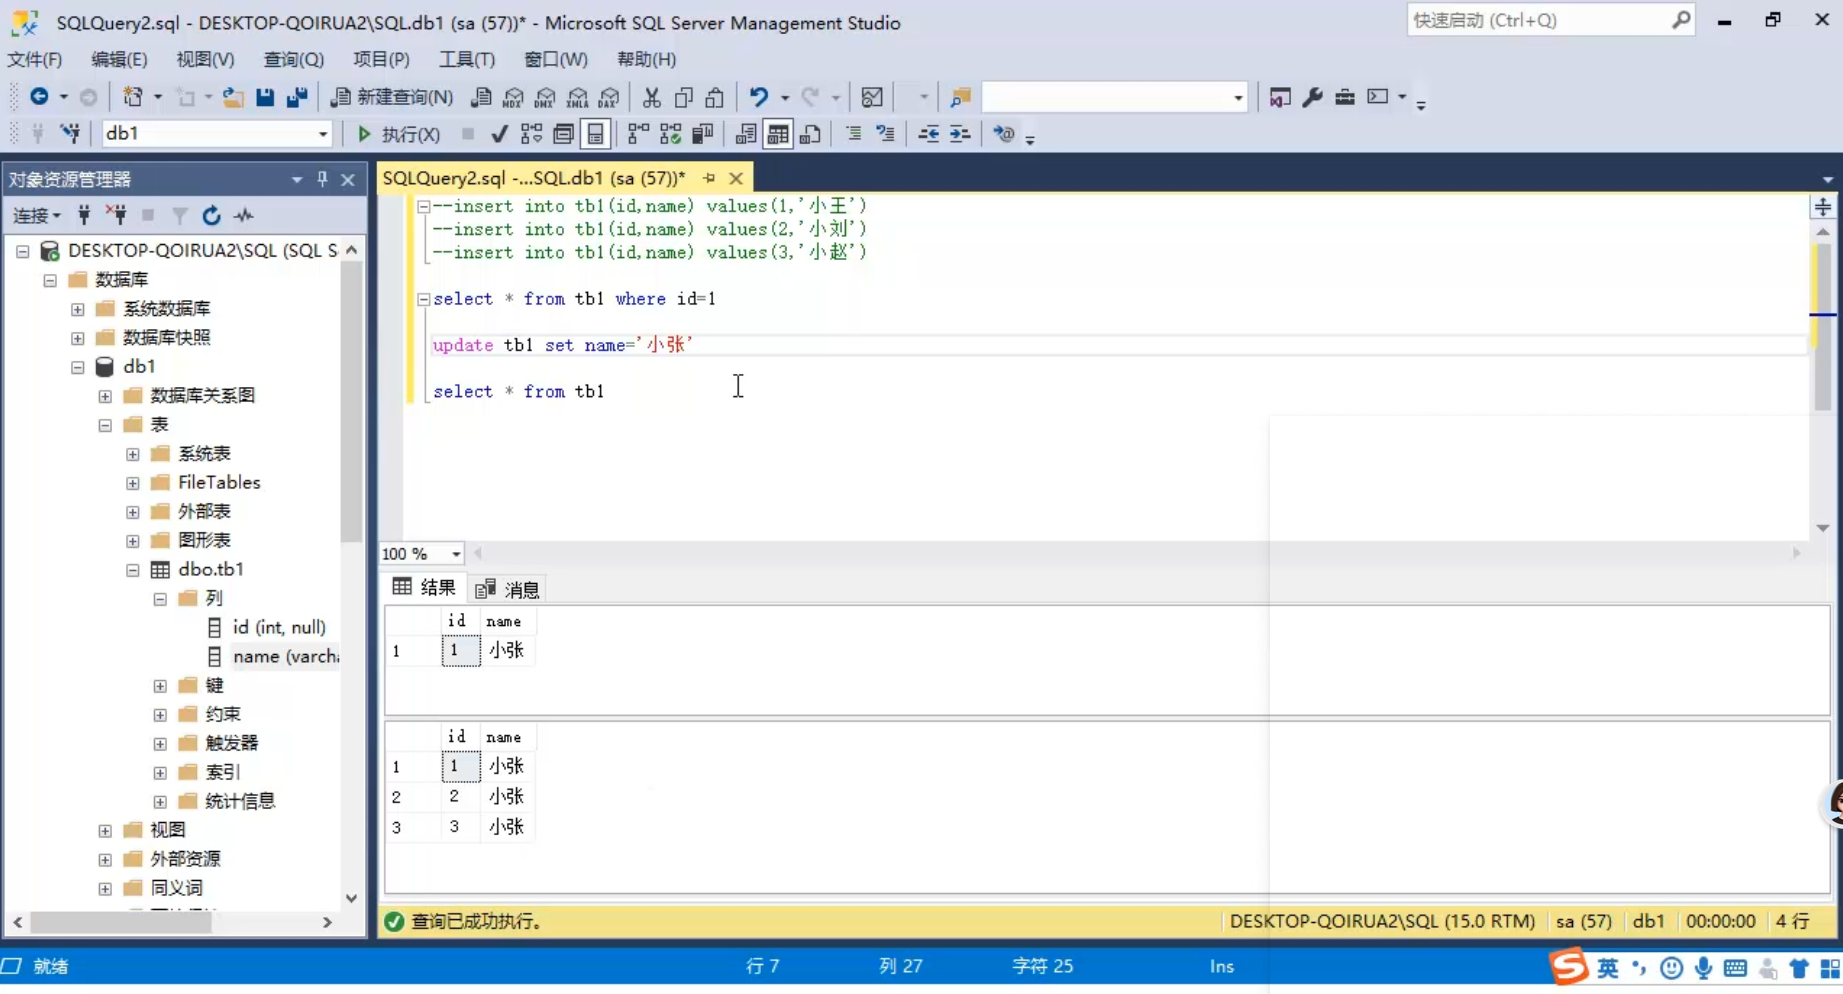Collapse the db1 database node

pyautogui.click(x=77, y=367)
